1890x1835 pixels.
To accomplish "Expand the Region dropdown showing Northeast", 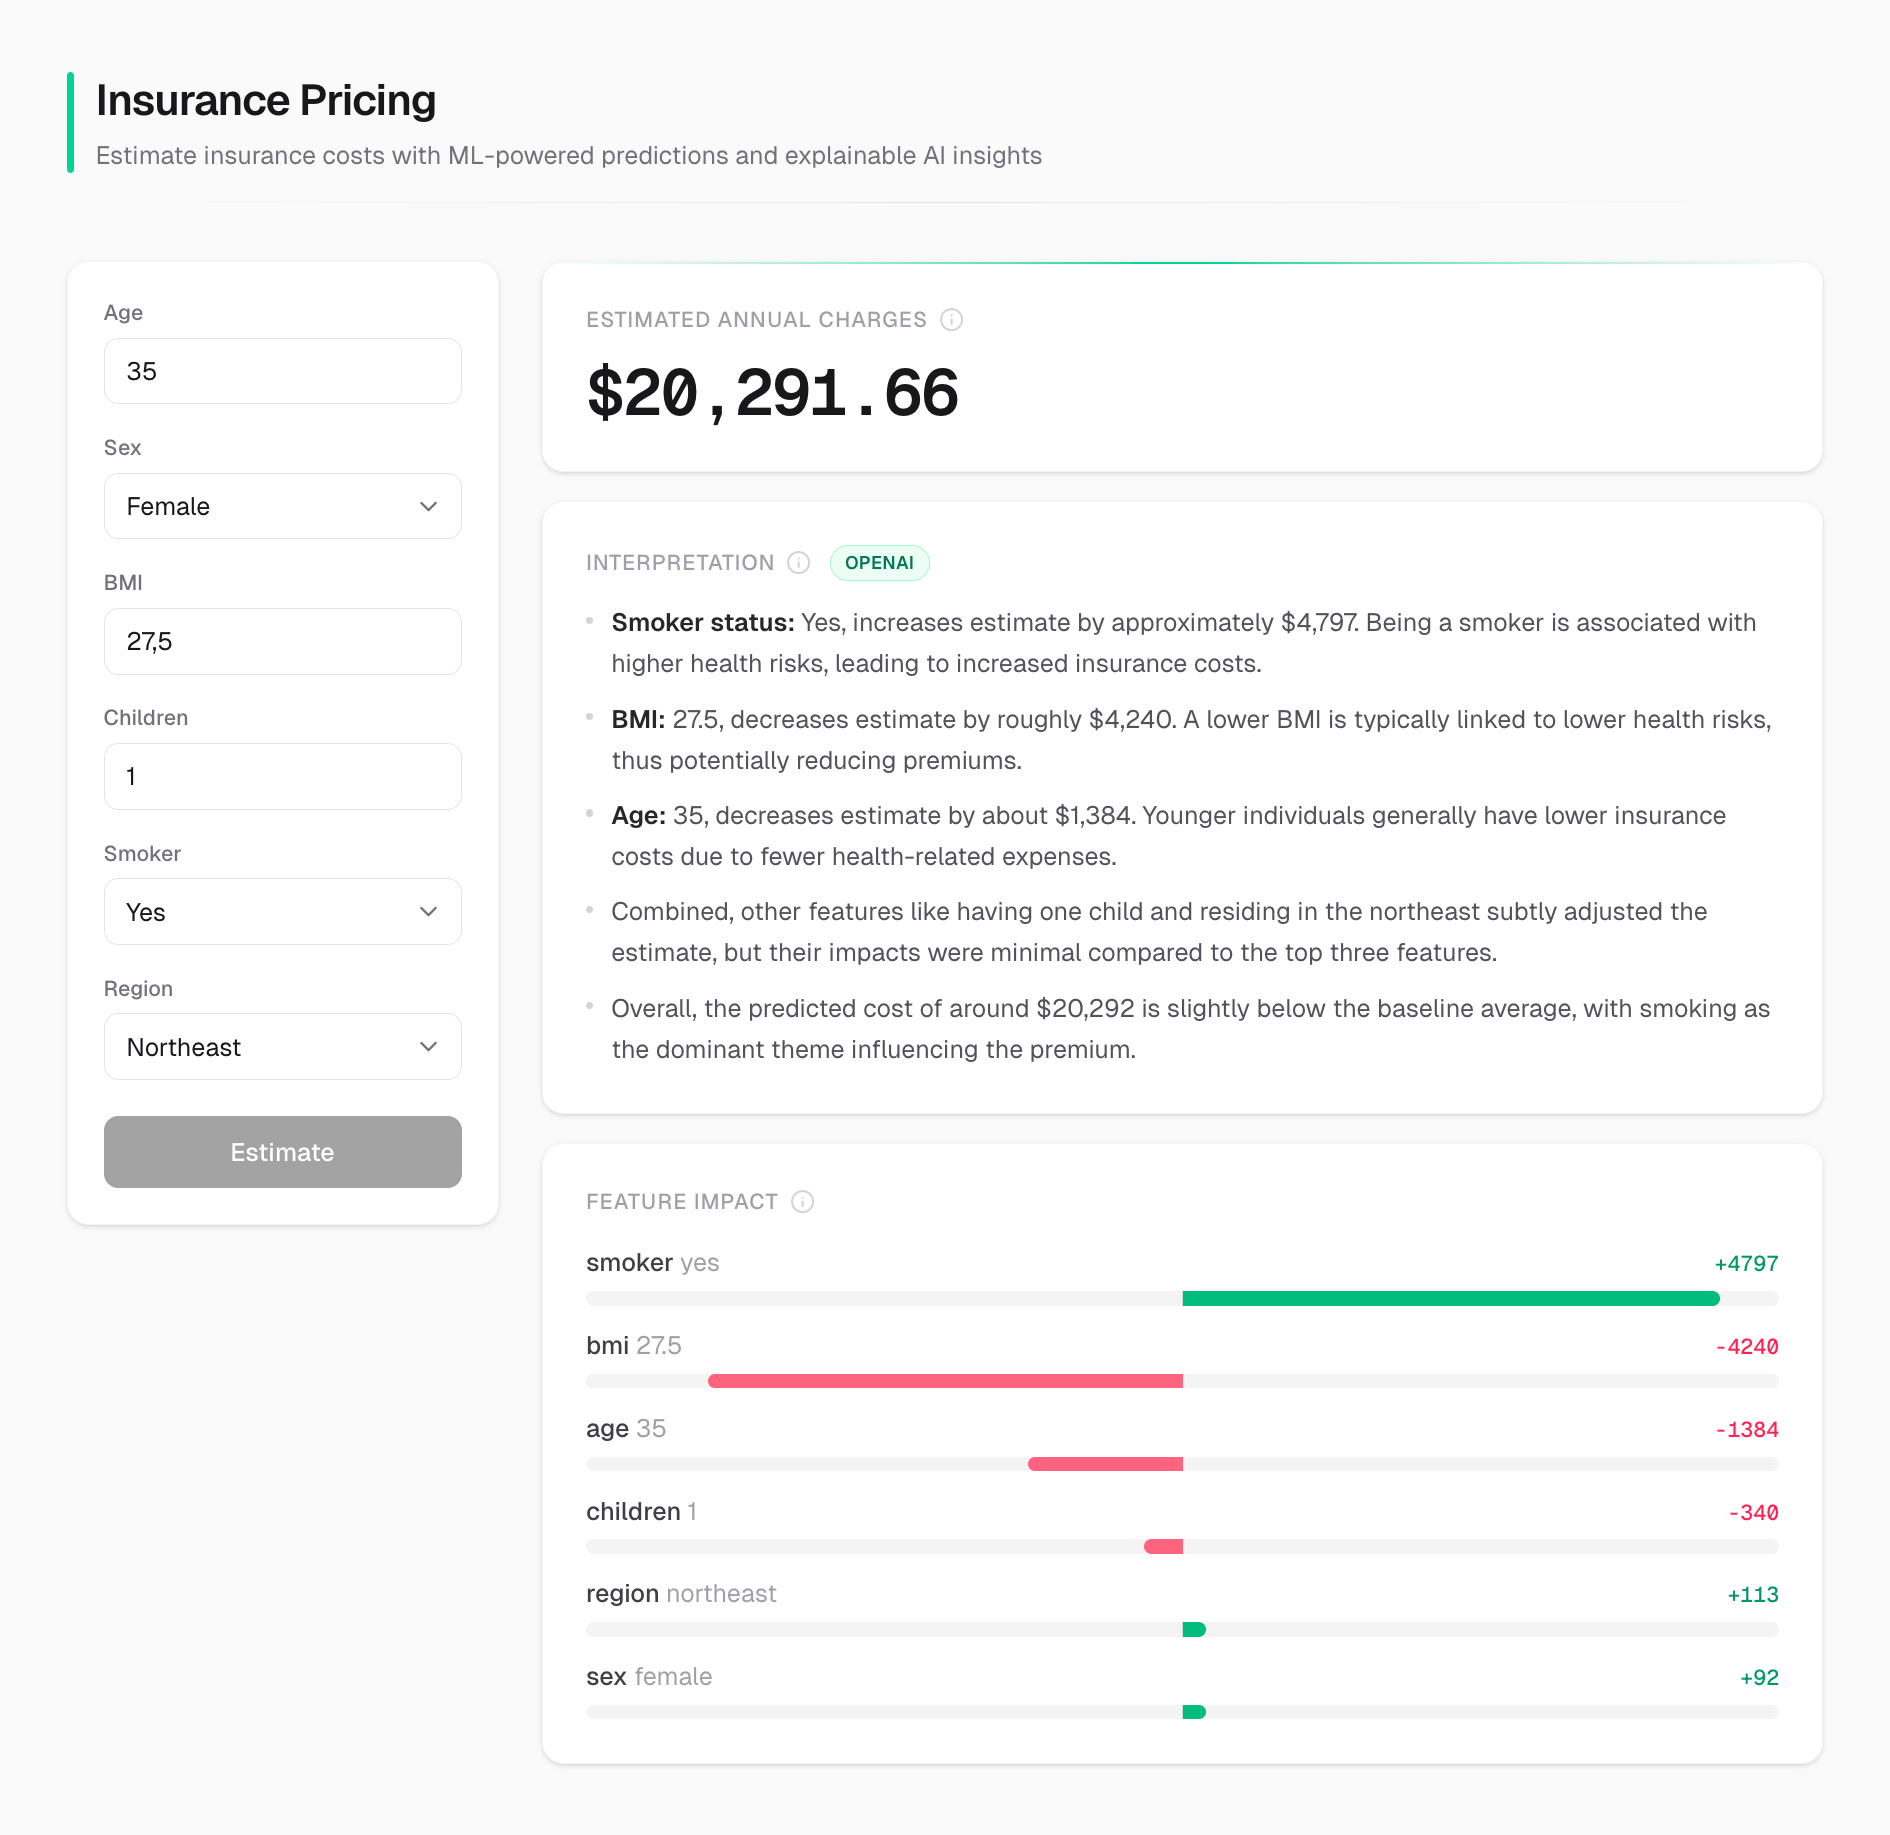I will 282,1047.
